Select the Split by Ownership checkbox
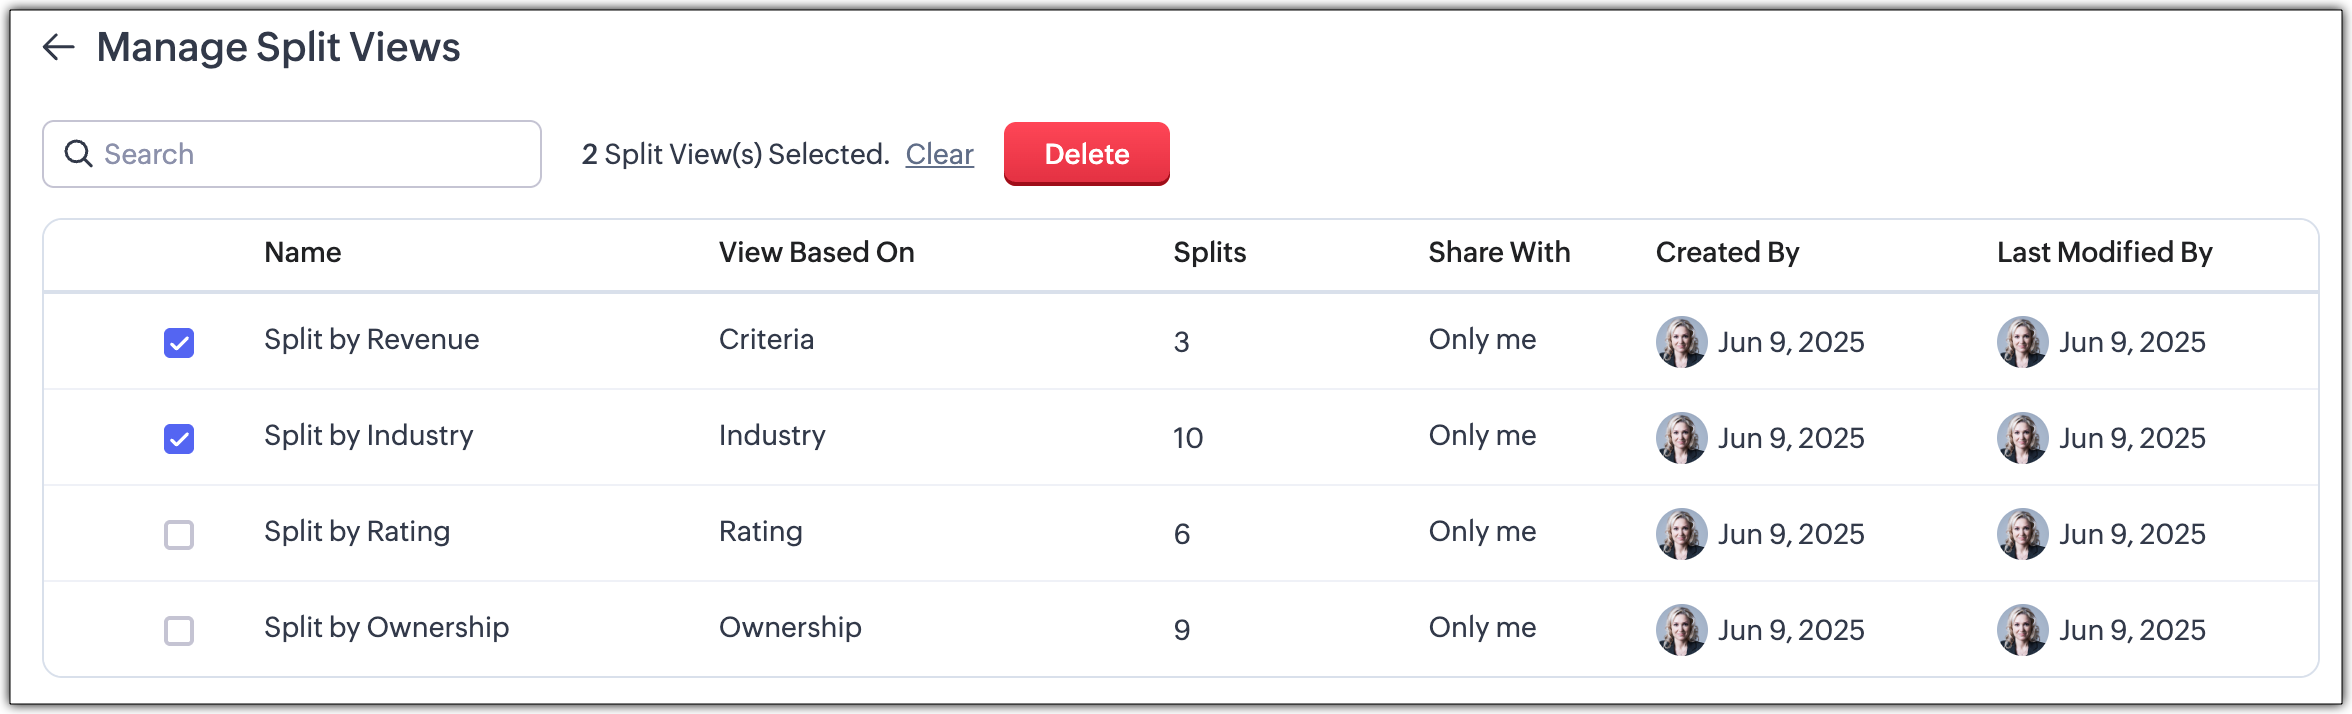 tap(179, 631)
